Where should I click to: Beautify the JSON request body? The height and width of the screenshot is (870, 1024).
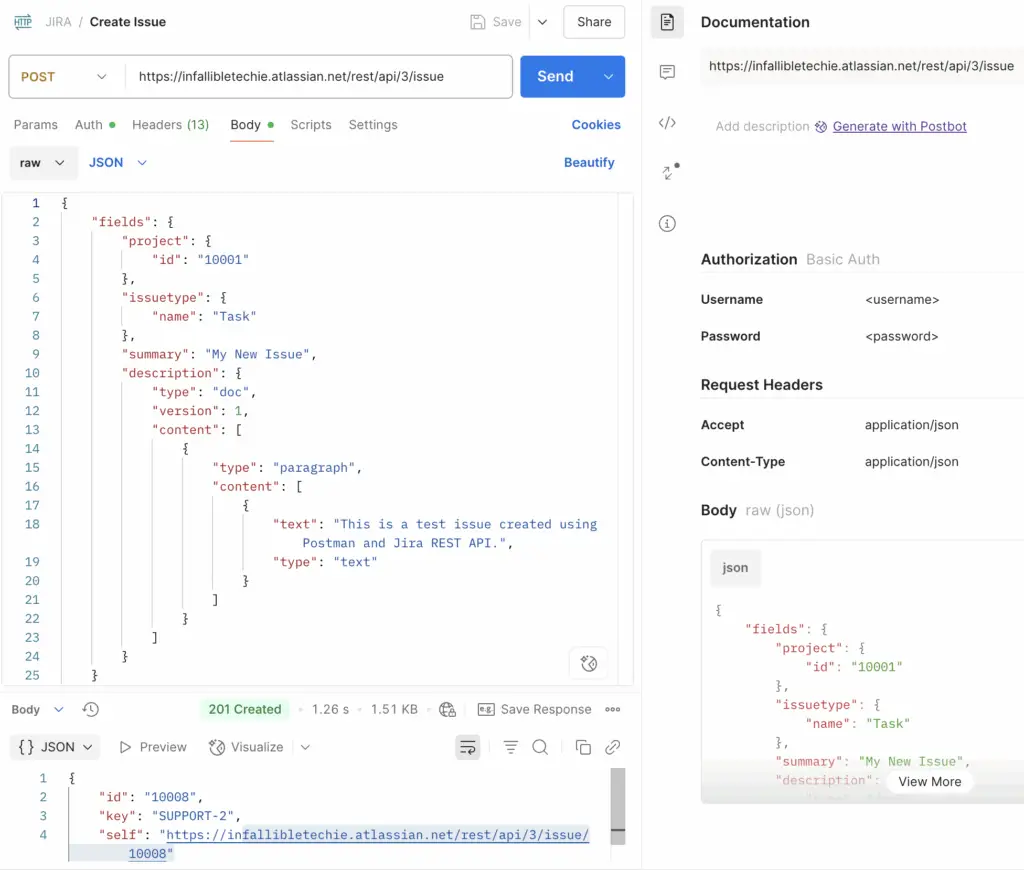point(589,163)
